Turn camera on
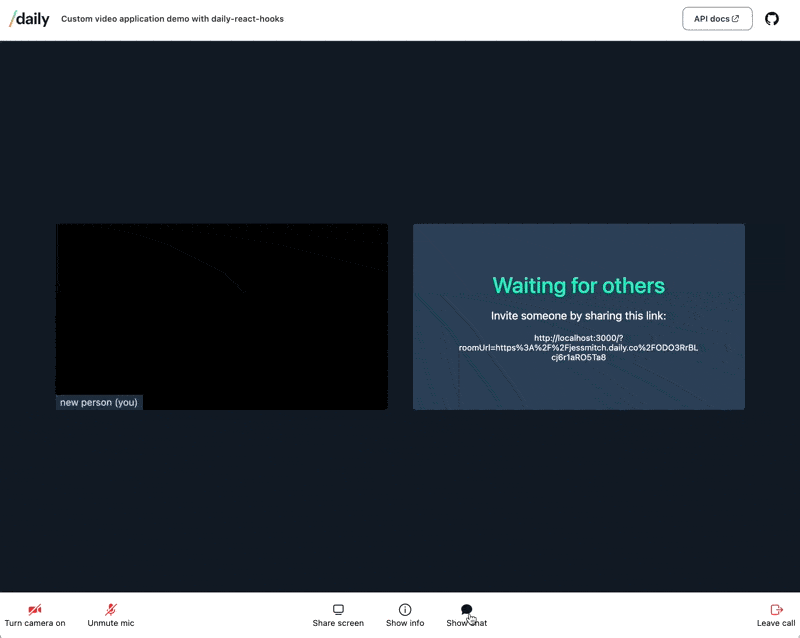The image size is (800, 638). 35,616
